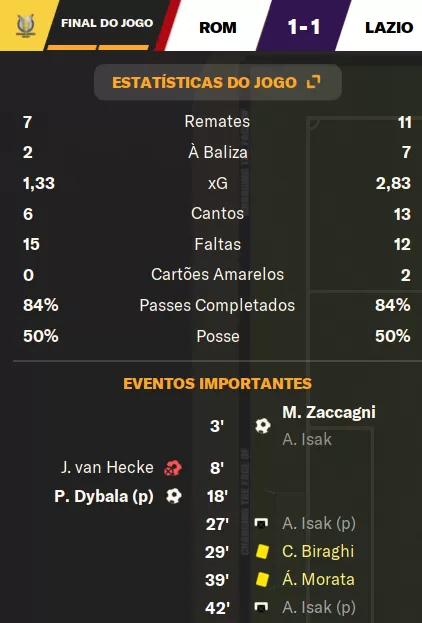422x623 pixels.
Task: Click the goal ball icon at 3'
Action: (263, 426)
